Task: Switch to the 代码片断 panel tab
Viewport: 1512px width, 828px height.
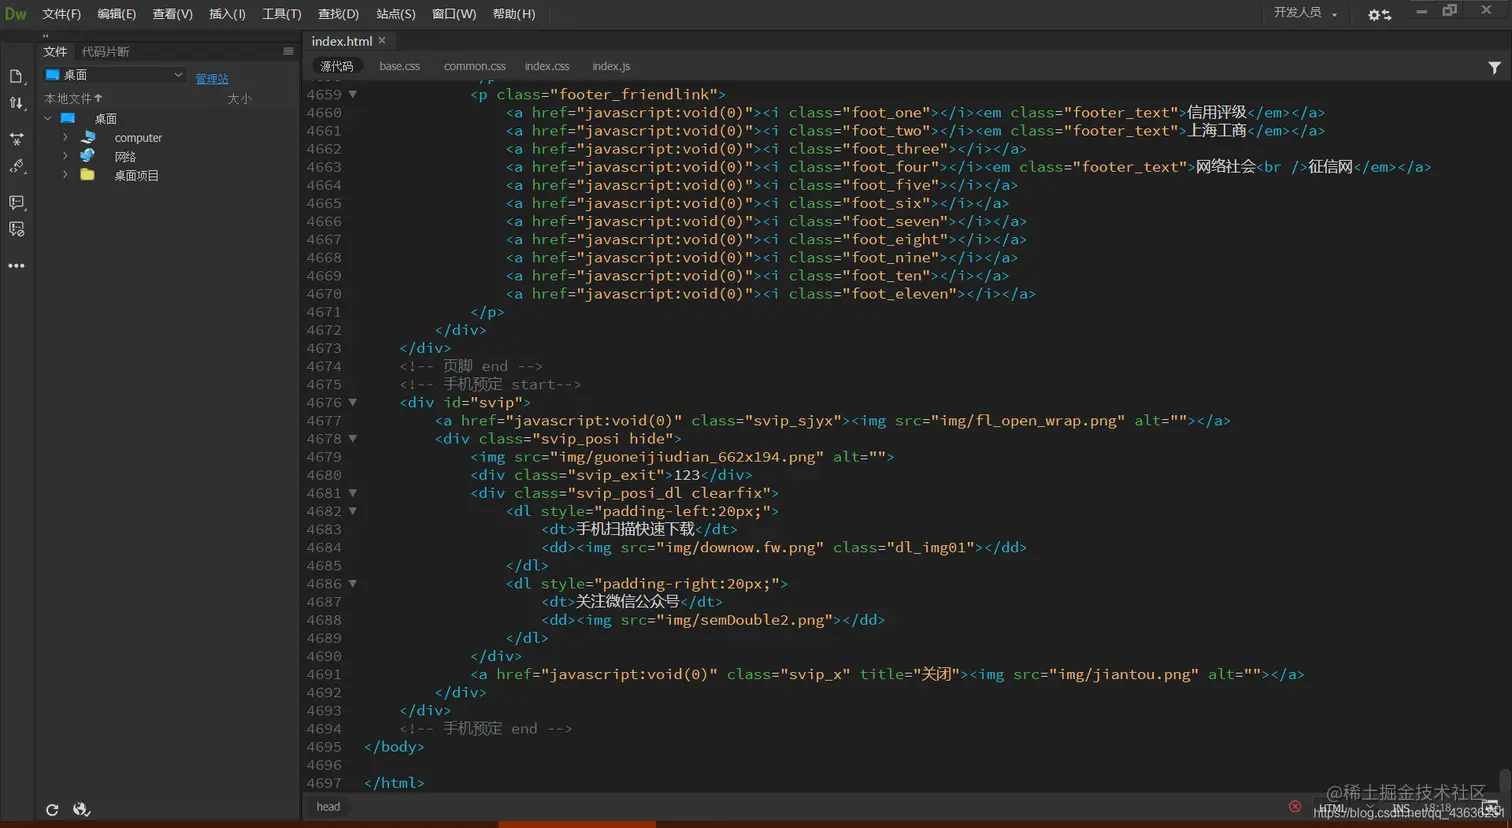Action: click(105, 51)
